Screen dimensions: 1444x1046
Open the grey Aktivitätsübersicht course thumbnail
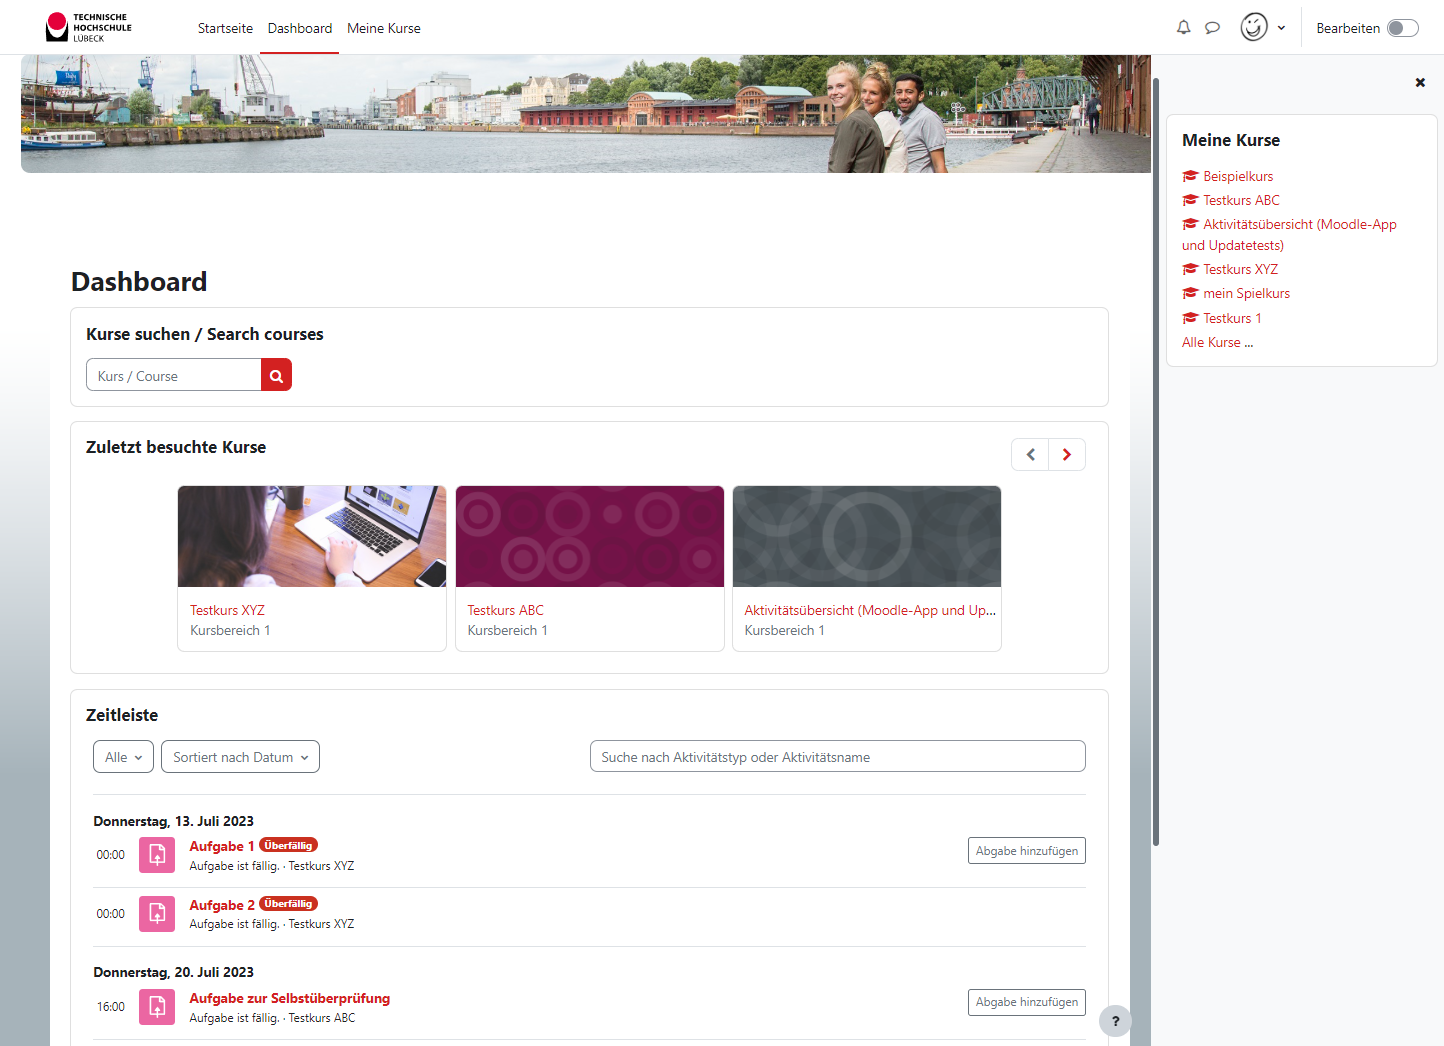[x=867, y=536]
